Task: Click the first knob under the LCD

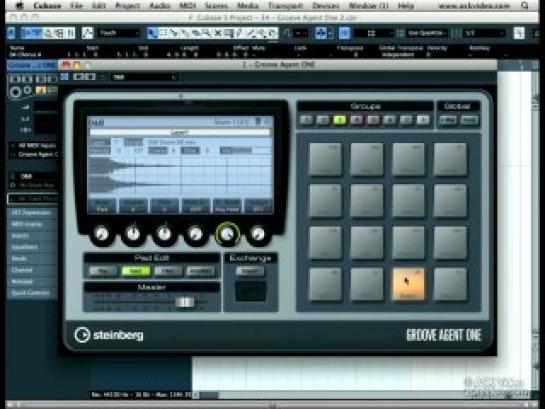Action: pos(101,234)
